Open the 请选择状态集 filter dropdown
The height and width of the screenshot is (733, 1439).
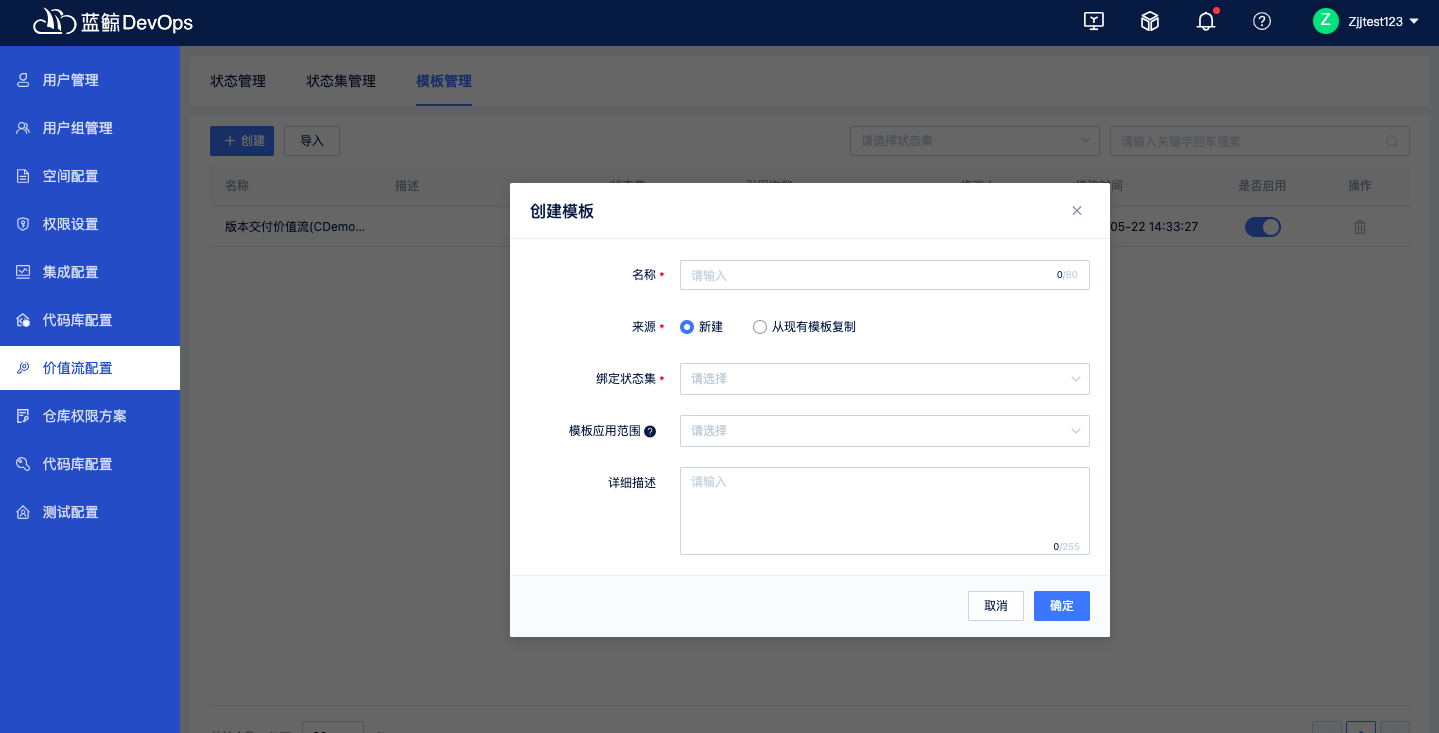click(x=975, y=141)
